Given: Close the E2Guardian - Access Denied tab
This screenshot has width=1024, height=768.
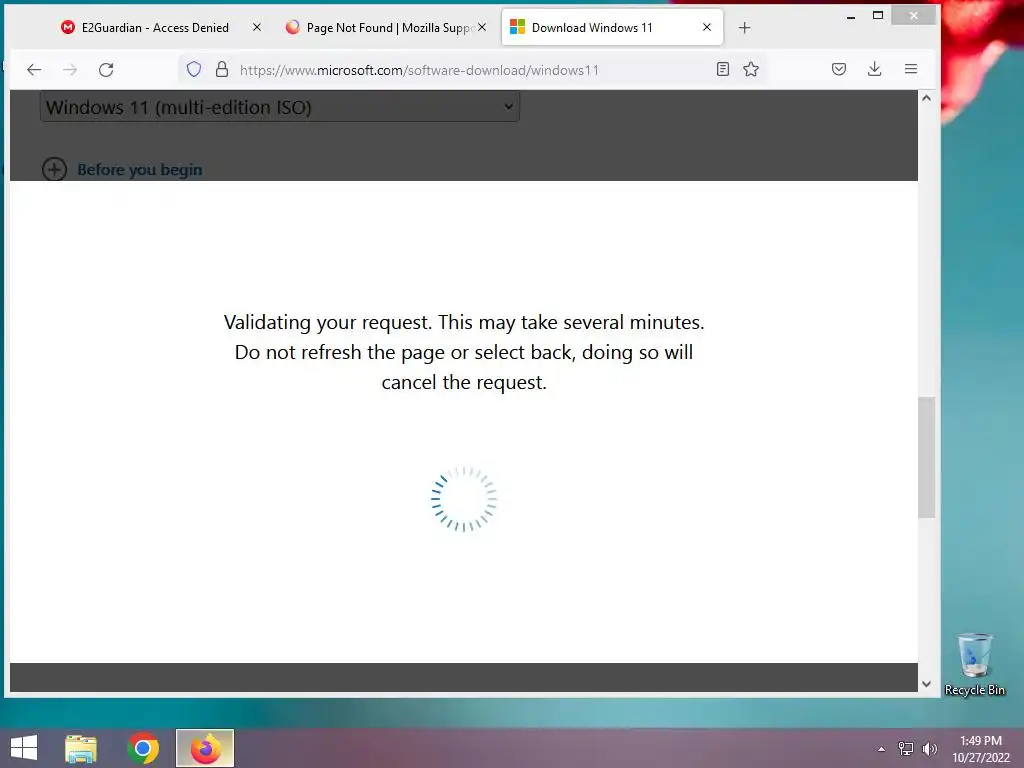Looking at the screenshot, I should 257,27.
